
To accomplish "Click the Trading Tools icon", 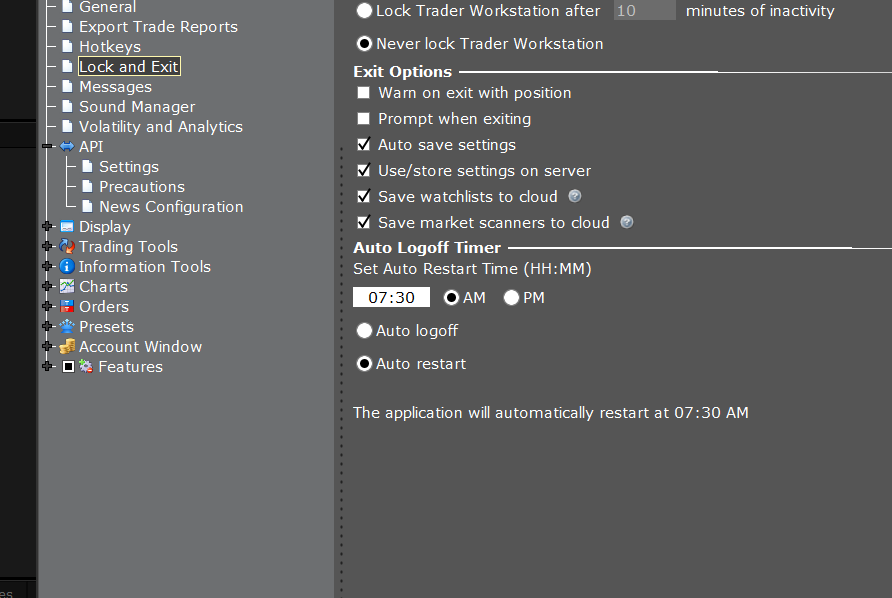I will [67, 247].
